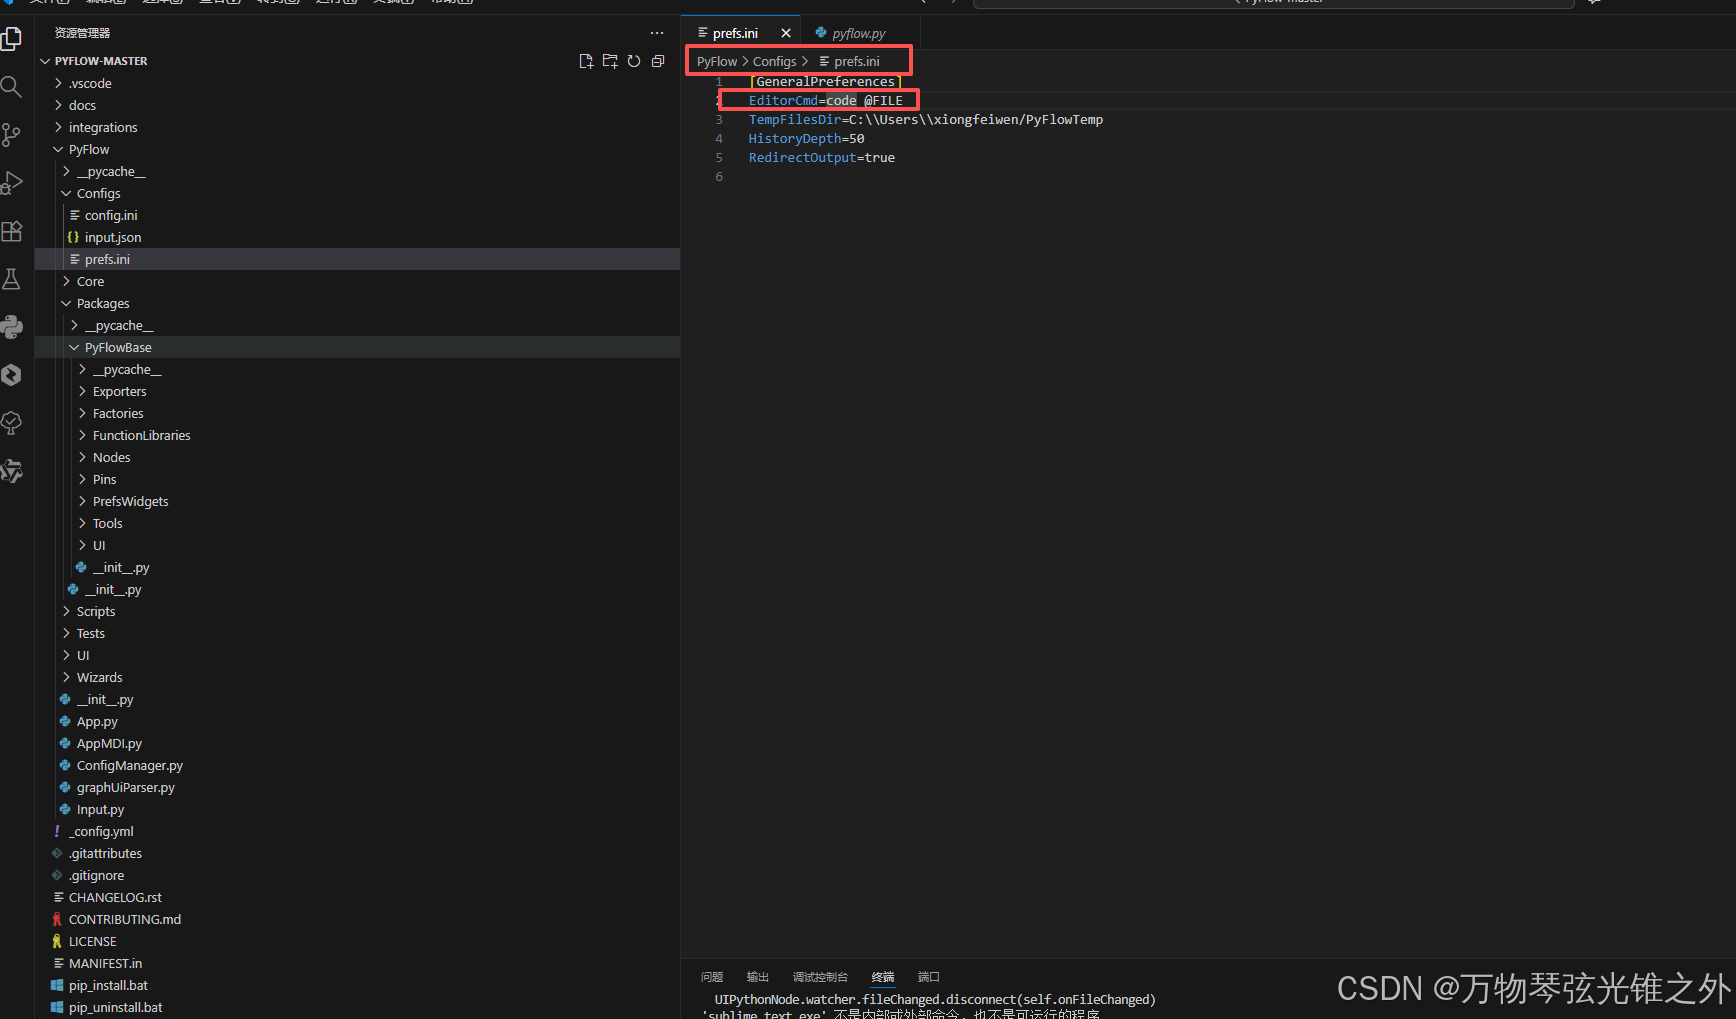Viewport: 1736px width, 1019px height.
Task: Open .gitignore in the file tree
Action: (x=96, y=875)
